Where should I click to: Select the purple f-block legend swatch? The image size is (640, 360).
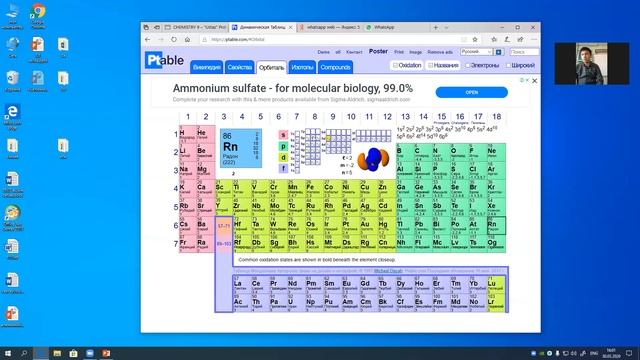pyautogui.click(x=283, y=168)
